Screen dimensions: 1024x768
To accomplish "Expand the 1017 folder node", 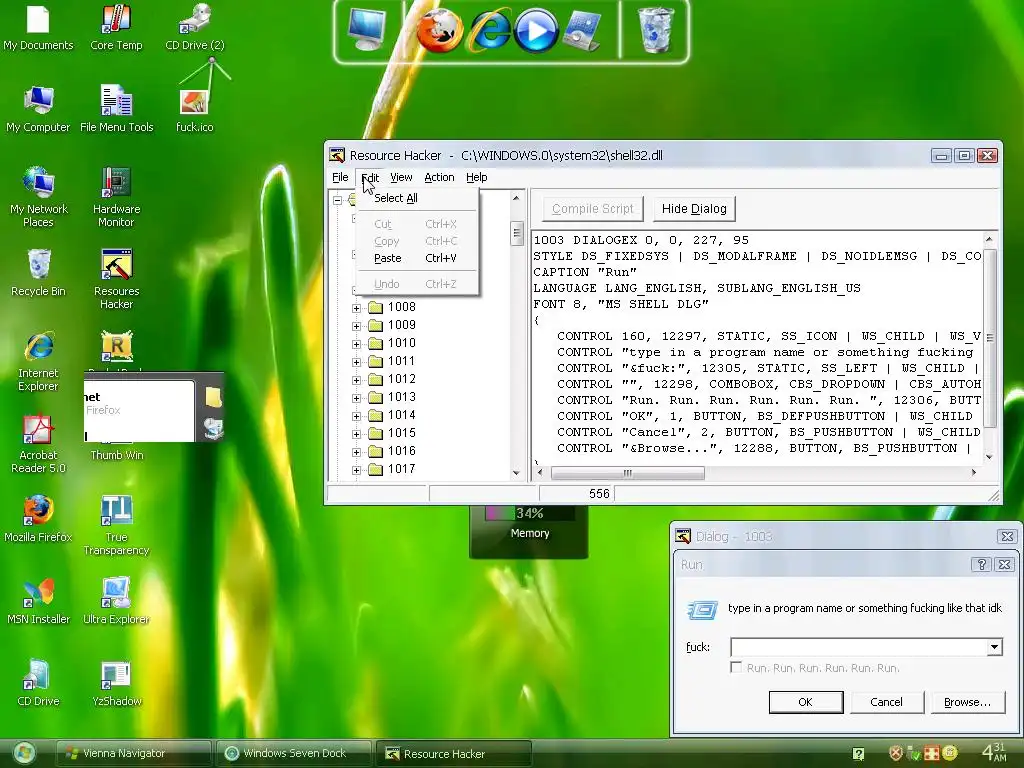I will click(x=356, y=470).
